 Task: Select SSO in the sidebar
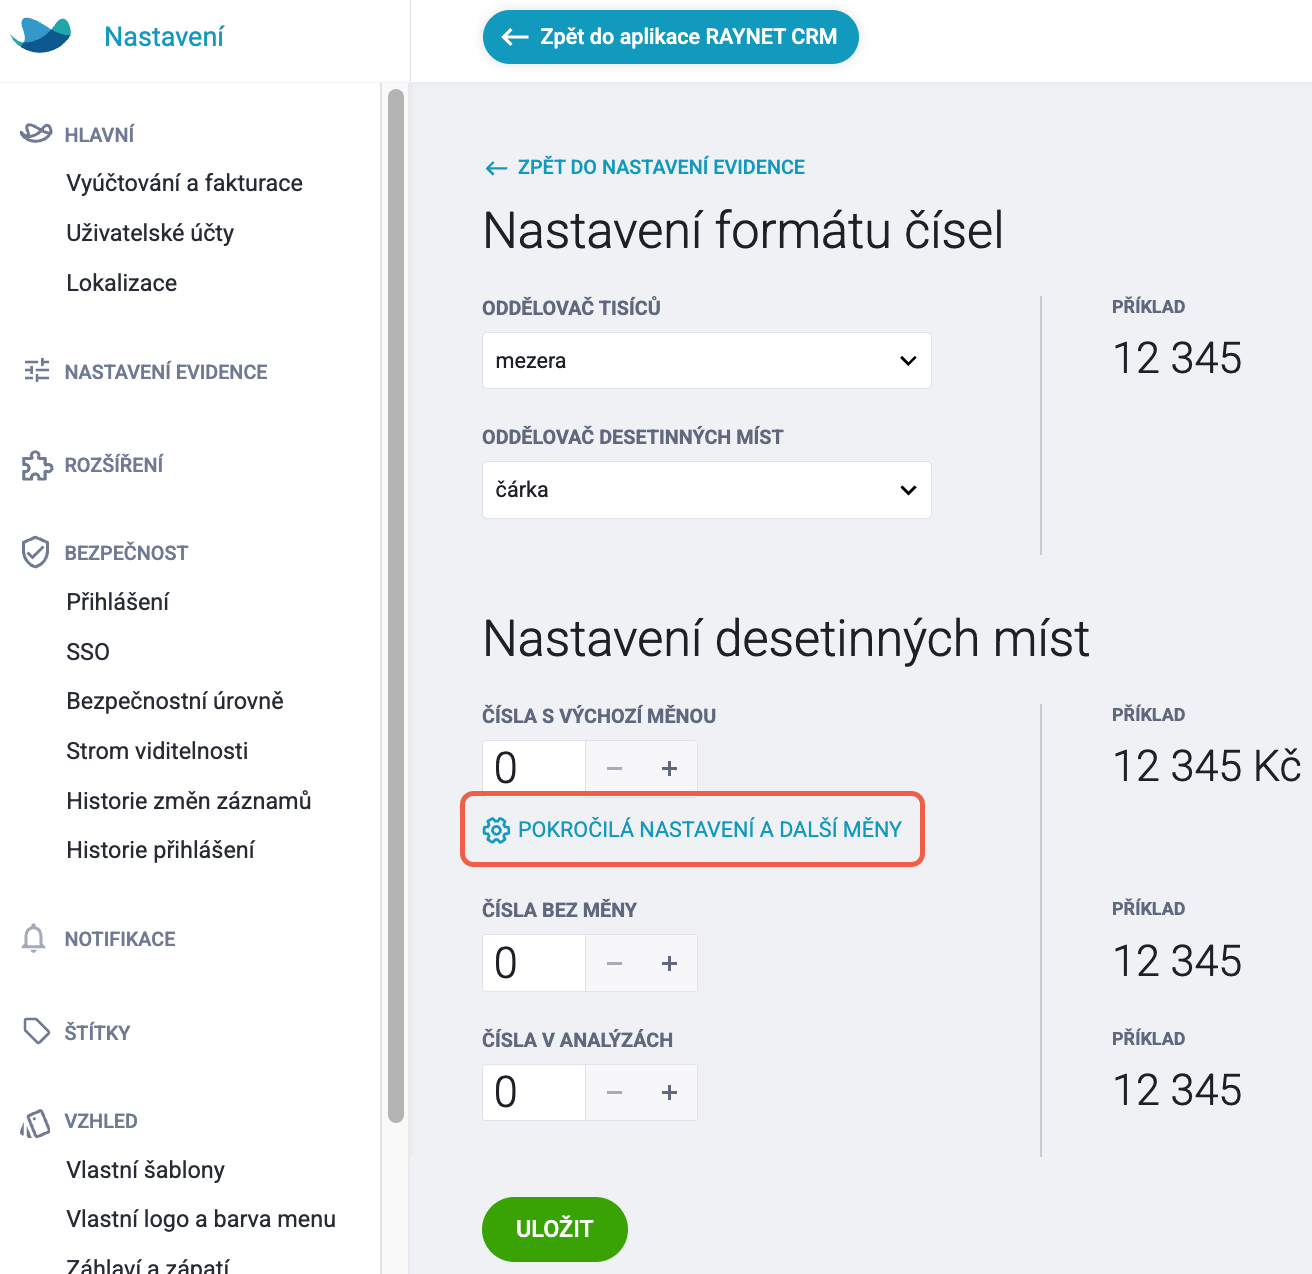point(88,652)
